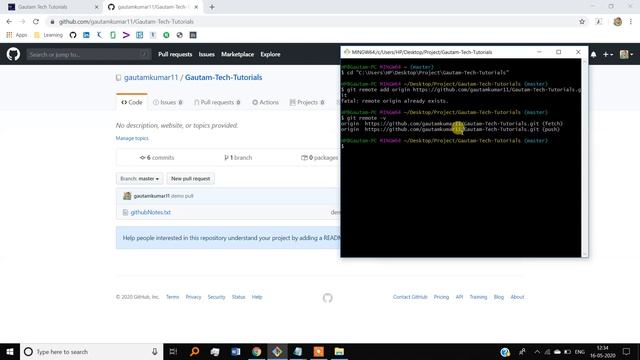Open the create new plus dropdown

(x=608, y=54)
